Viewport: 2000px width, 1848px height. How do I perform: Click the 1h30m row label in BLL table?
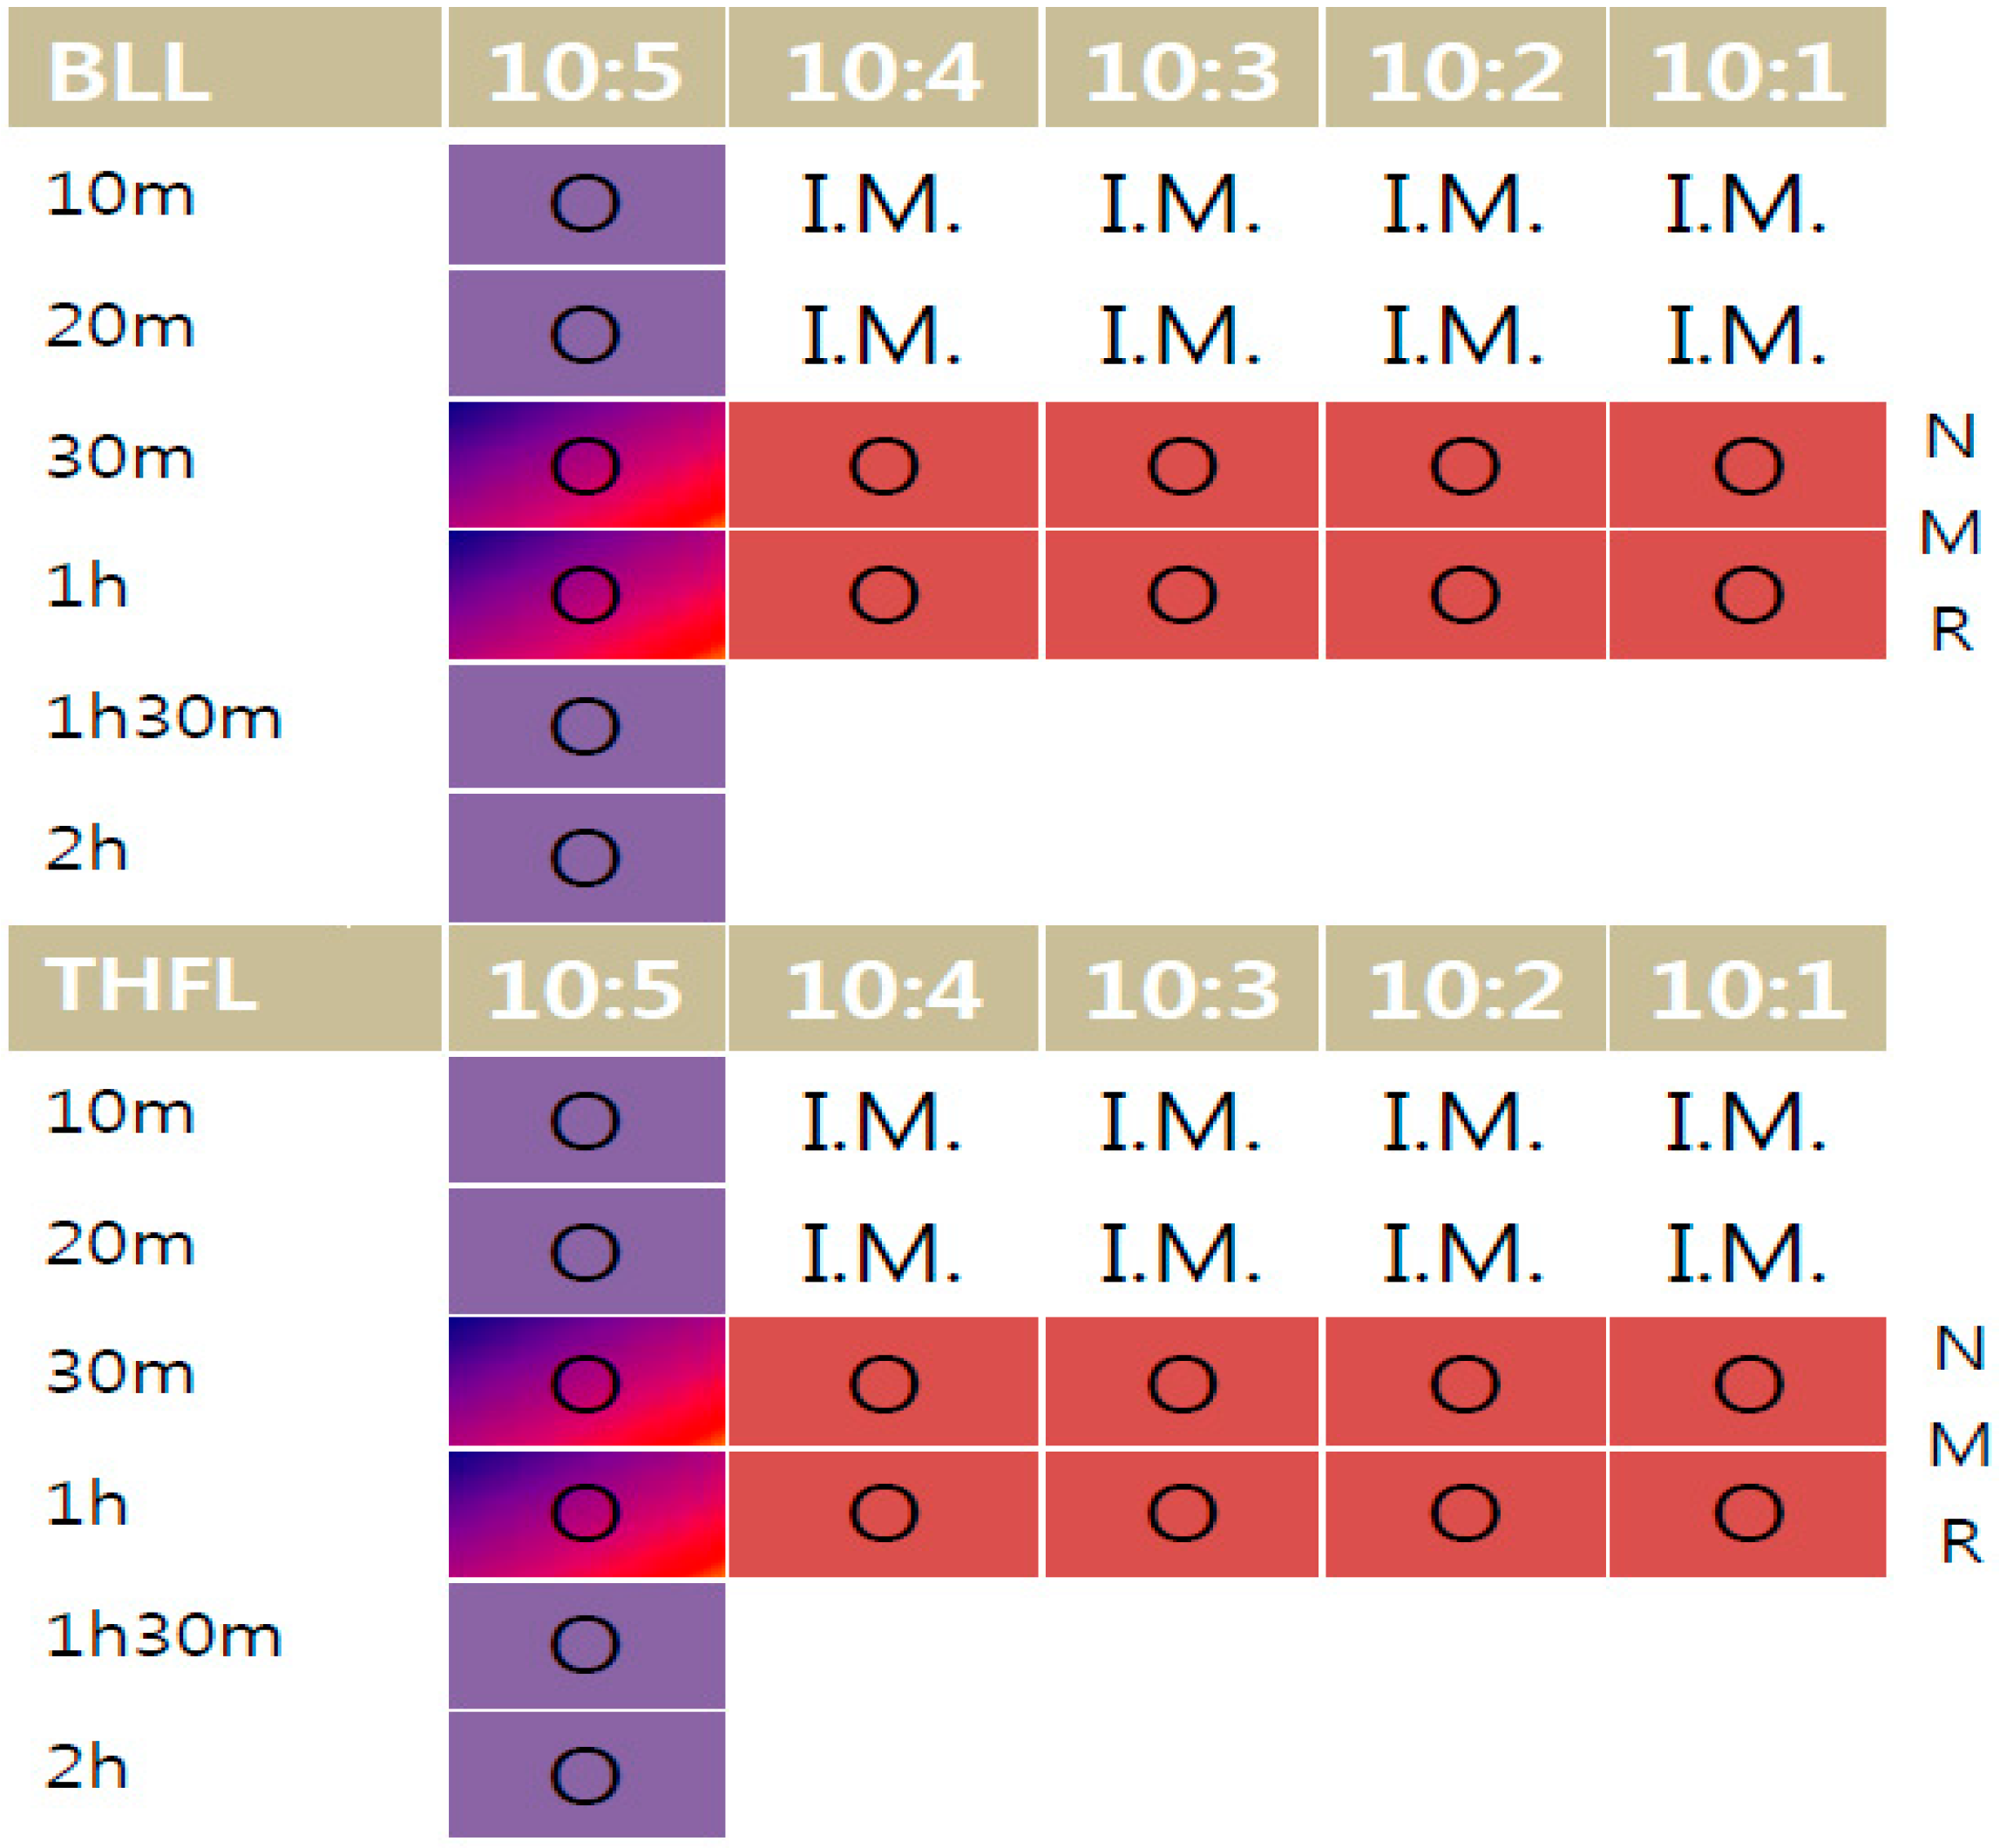(x=164, y=718)
